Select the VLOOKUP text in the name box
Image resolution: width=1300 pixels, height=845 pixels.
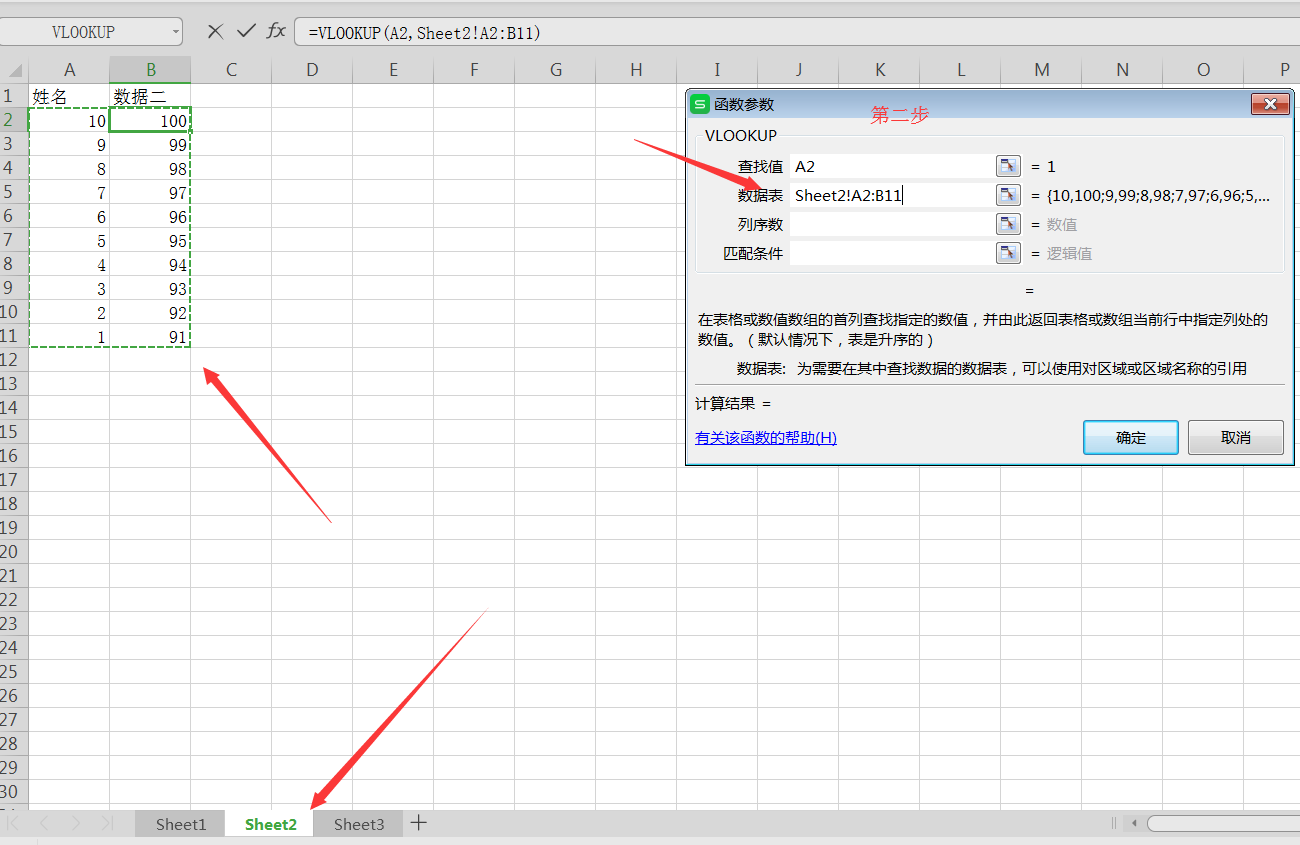pos(83,32)
